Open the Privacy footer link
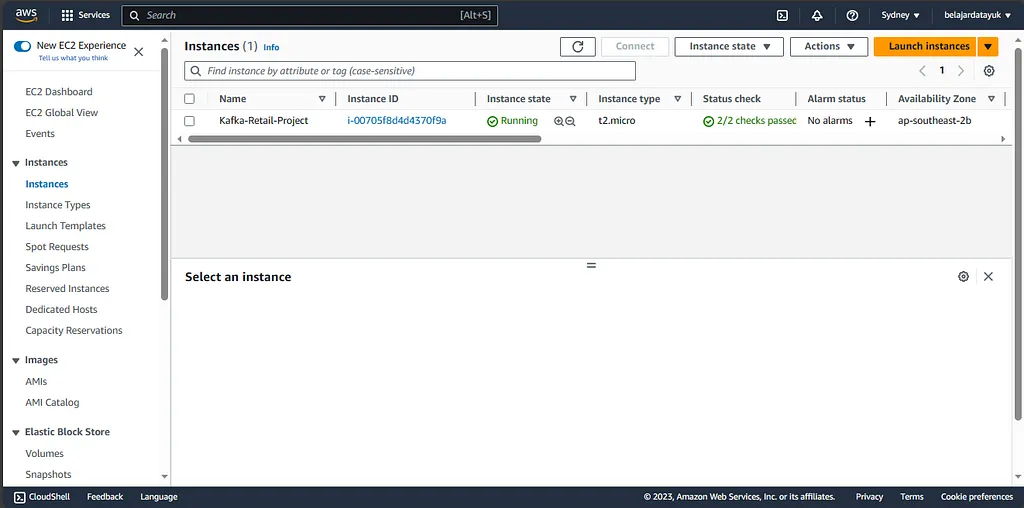The width and height of the screenshot is (1024, 508). 869,497
